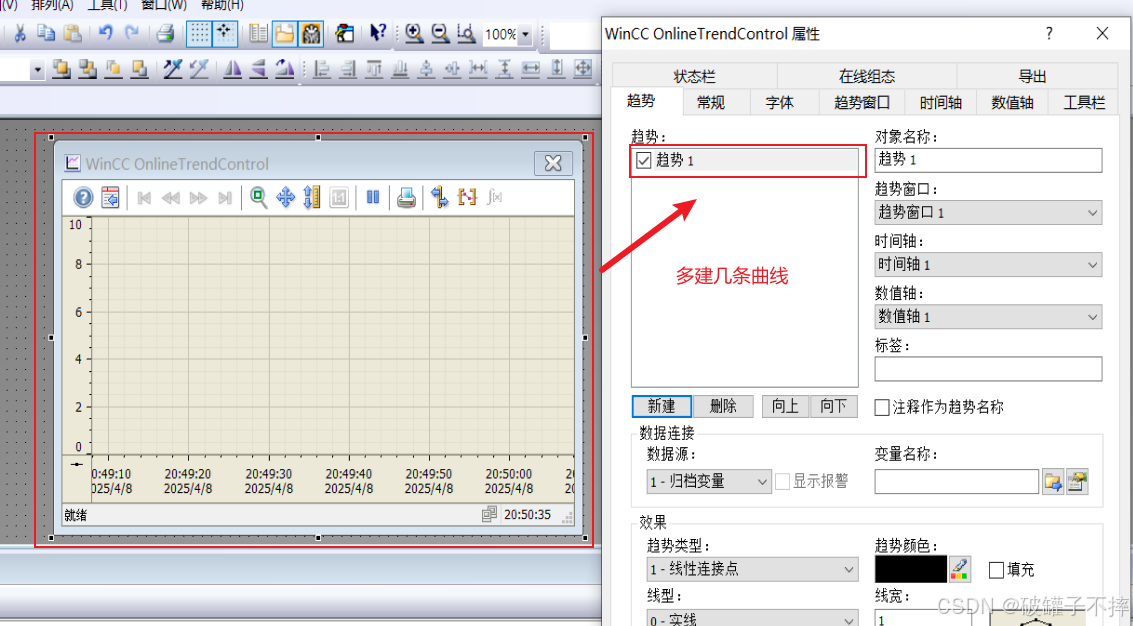Click the 删除 button
The width and height of the screenshot is (1133, 626).
tap(723, 406)
